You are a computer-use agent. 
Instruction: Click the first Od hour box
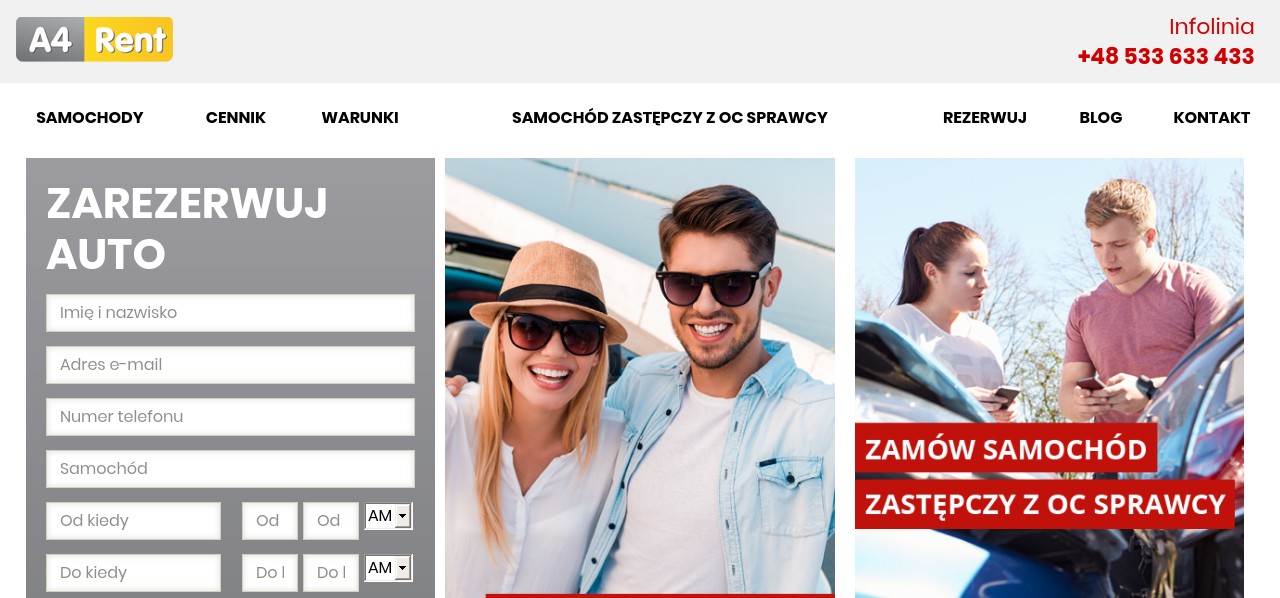point(270,521)
